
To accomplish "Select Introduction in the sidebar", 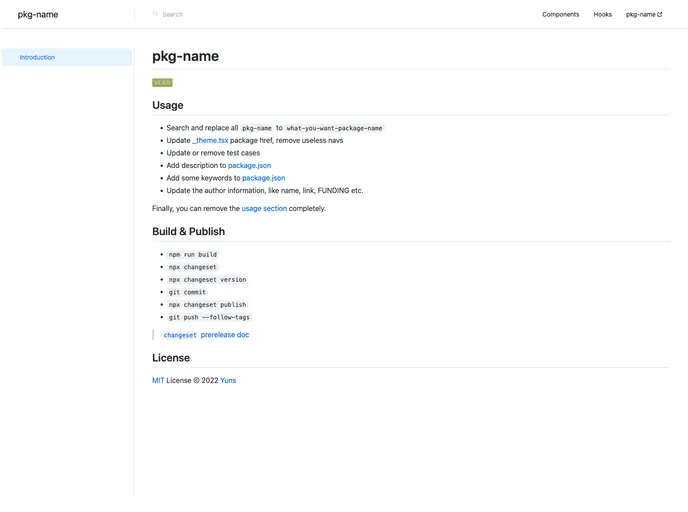I will click(67, 57).
